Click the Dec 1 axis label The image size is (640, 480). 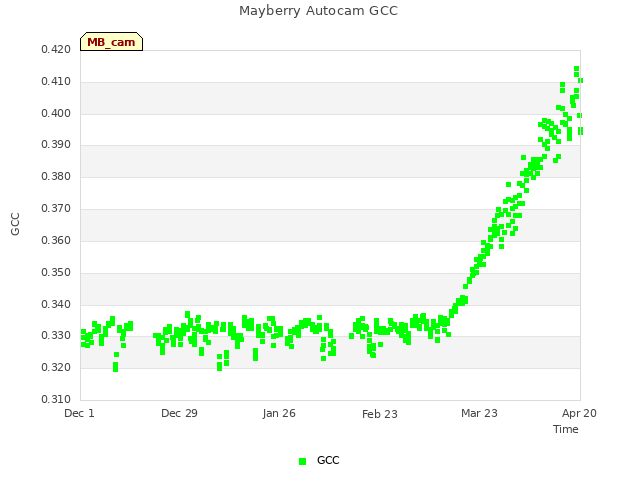[x=79, y=413]
